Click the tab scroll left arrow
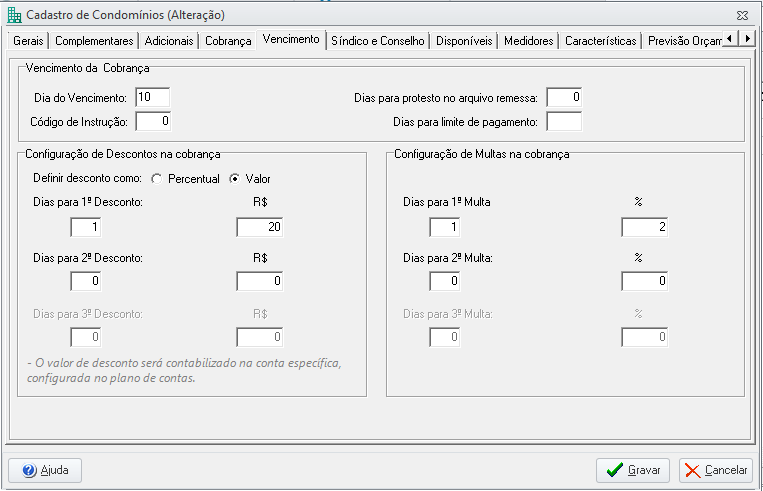 tap(729, 38)
